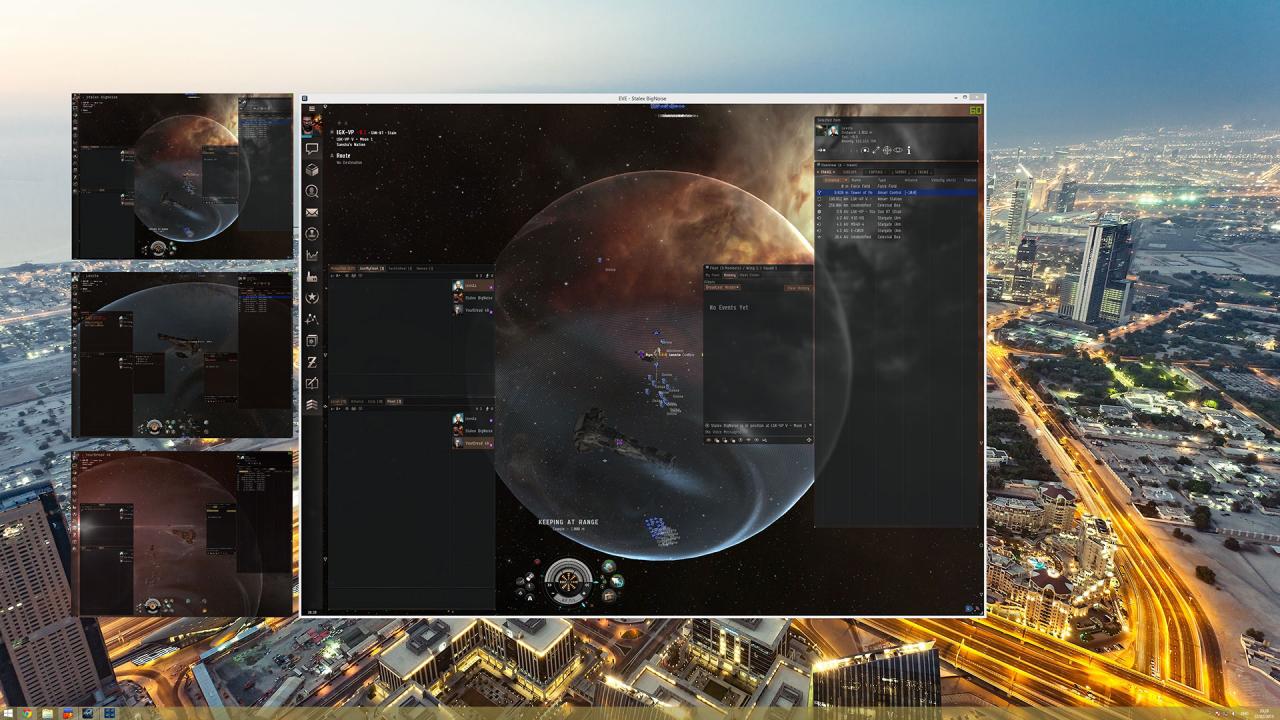Open the Fleet tab in the lower chat window
1280x720 pixels.
click(393, 401)
